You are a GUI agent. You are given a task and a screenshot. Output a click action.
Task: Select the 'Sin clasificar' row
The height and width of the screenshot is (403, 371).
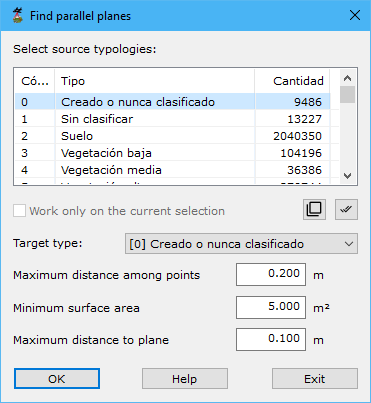(x=173, y=119)
